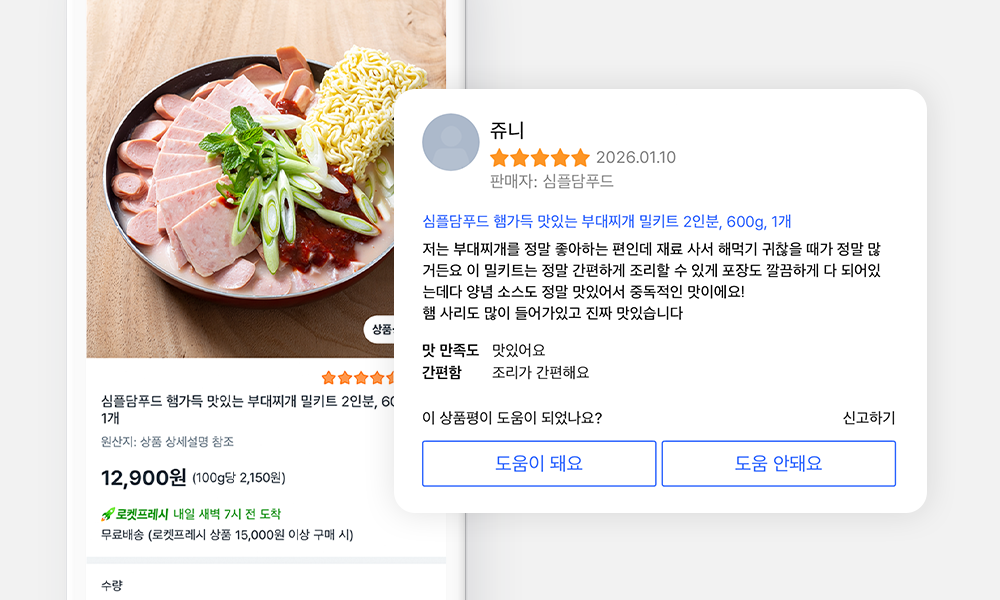
Task: Open the reviewer name 쥬니
Action: 507,130
